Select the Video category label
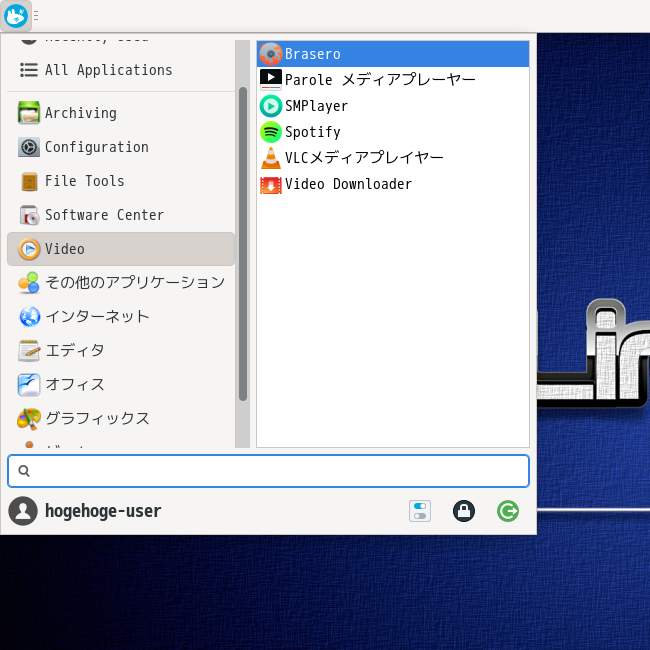Image resolution: width=650 pixels, height=650 pixels. 65,249
